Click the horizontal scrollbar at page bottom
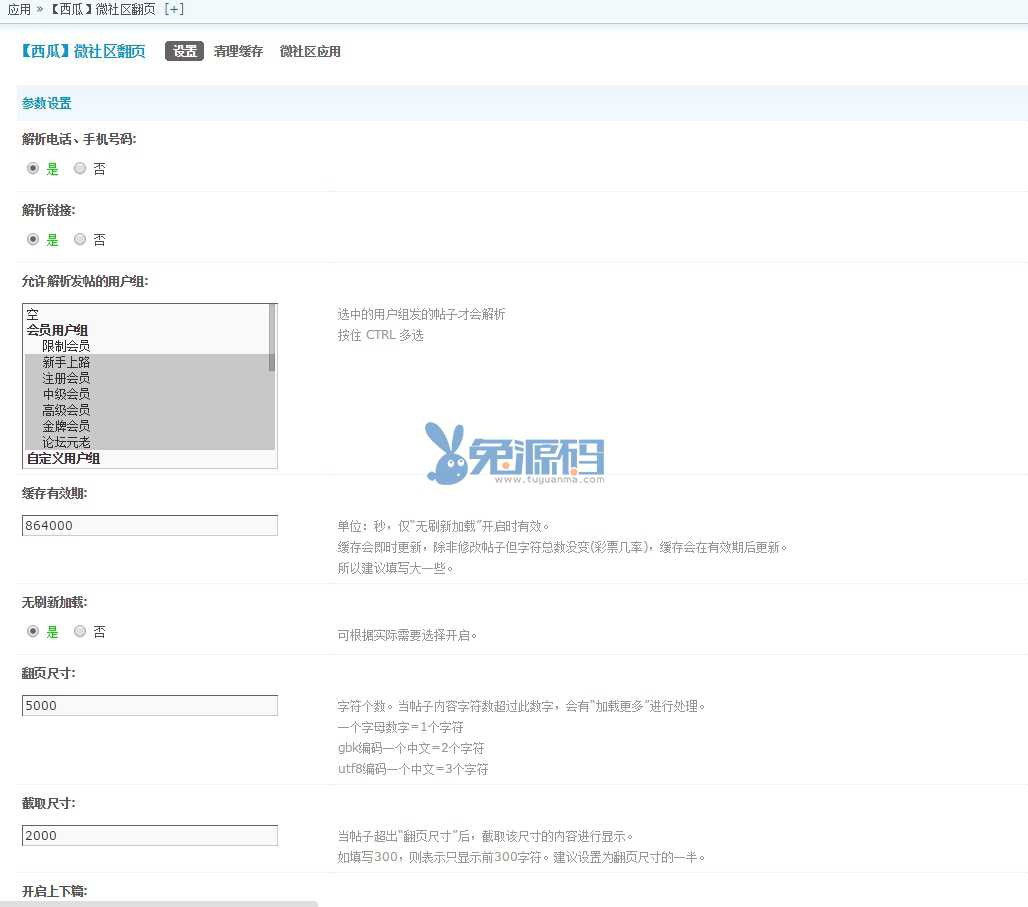Image resolution: width=1028 pixels, height=907 pixels. coord(159,904)
